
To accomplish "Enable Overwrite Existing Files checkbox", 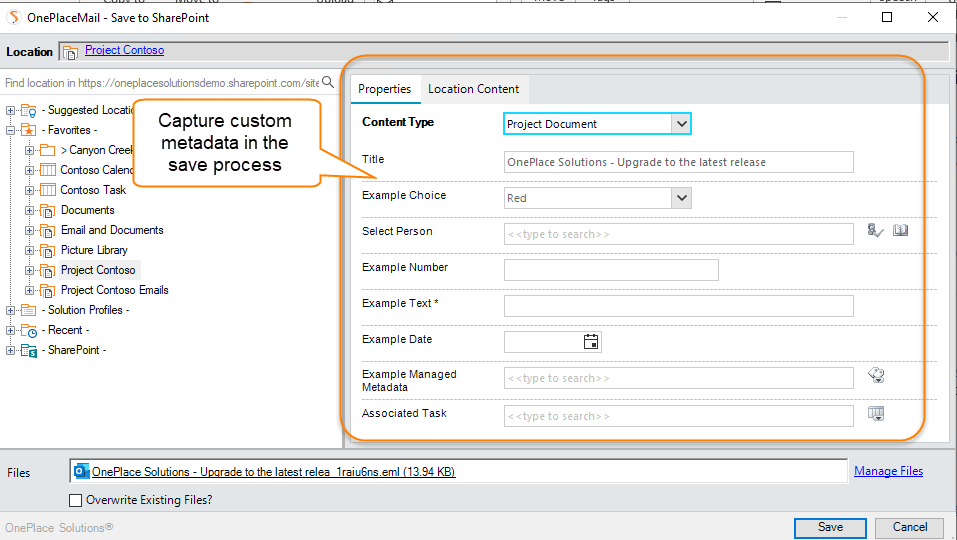I will coord(76,500).
